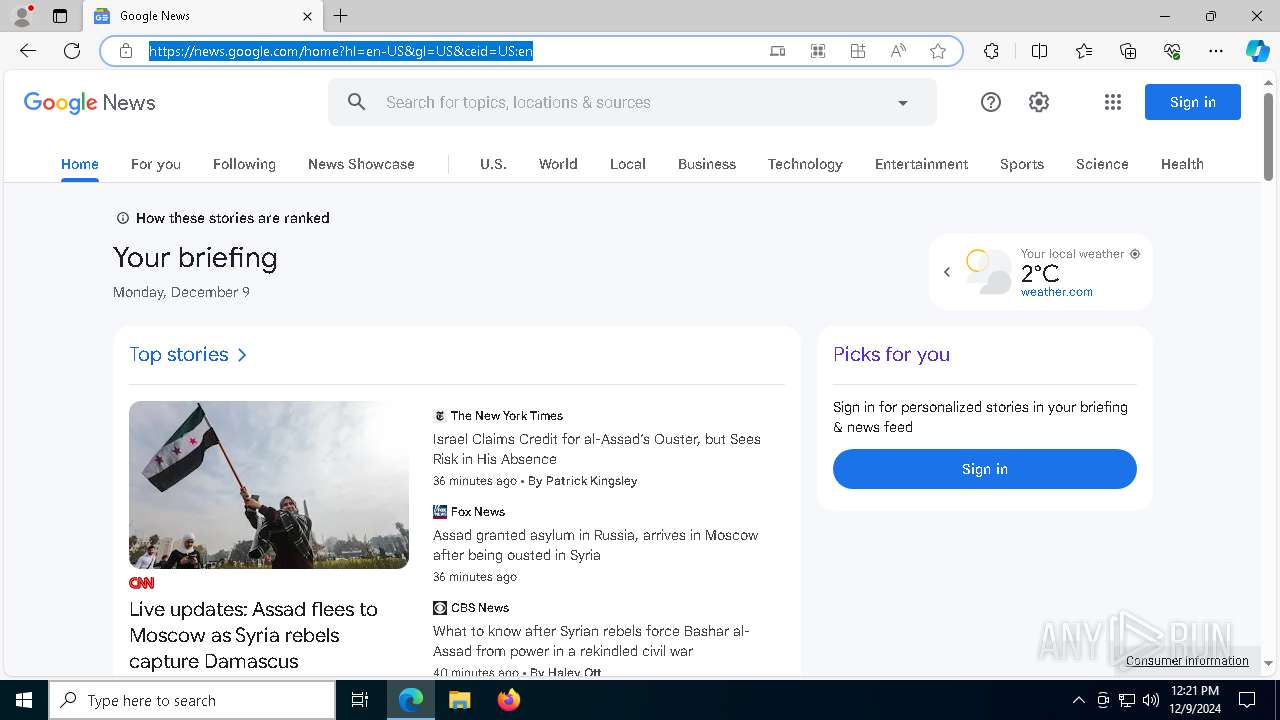Image resolution: width=1280 pixels, height=720 pixels.
Task: Open the split screen icon
Action: point(1039,51)
